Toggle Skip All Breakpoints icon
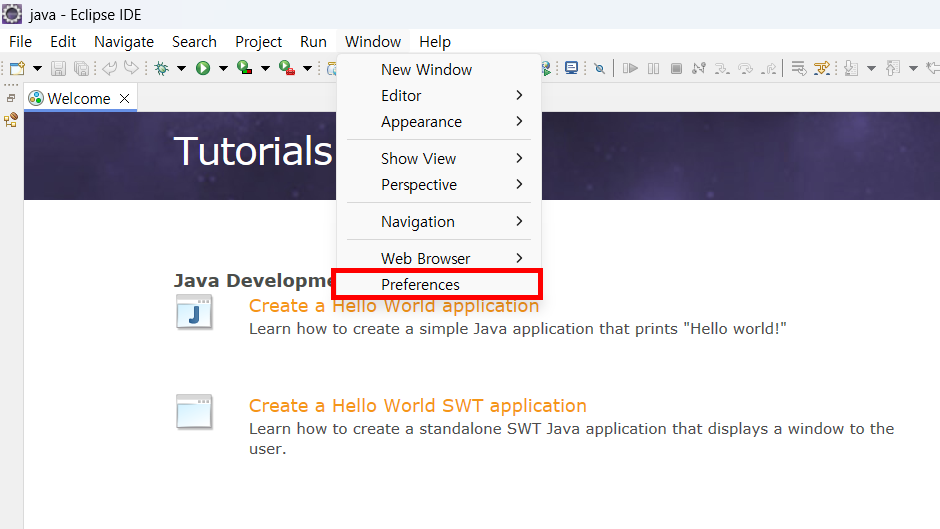The image size is (940, 529). (599, 68)
